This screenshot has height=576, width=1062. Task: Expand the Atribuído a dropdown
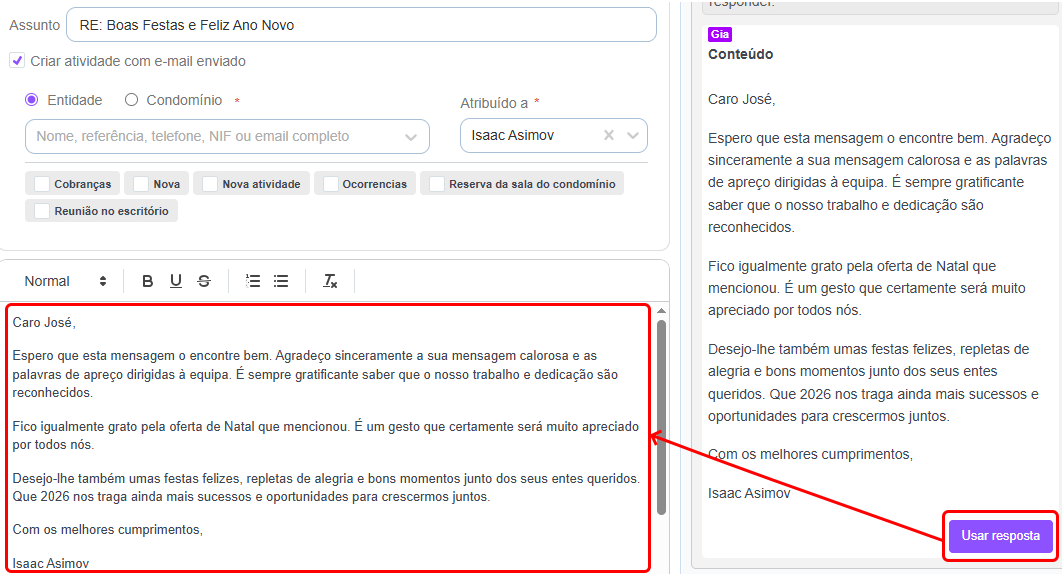click(632, 136)
